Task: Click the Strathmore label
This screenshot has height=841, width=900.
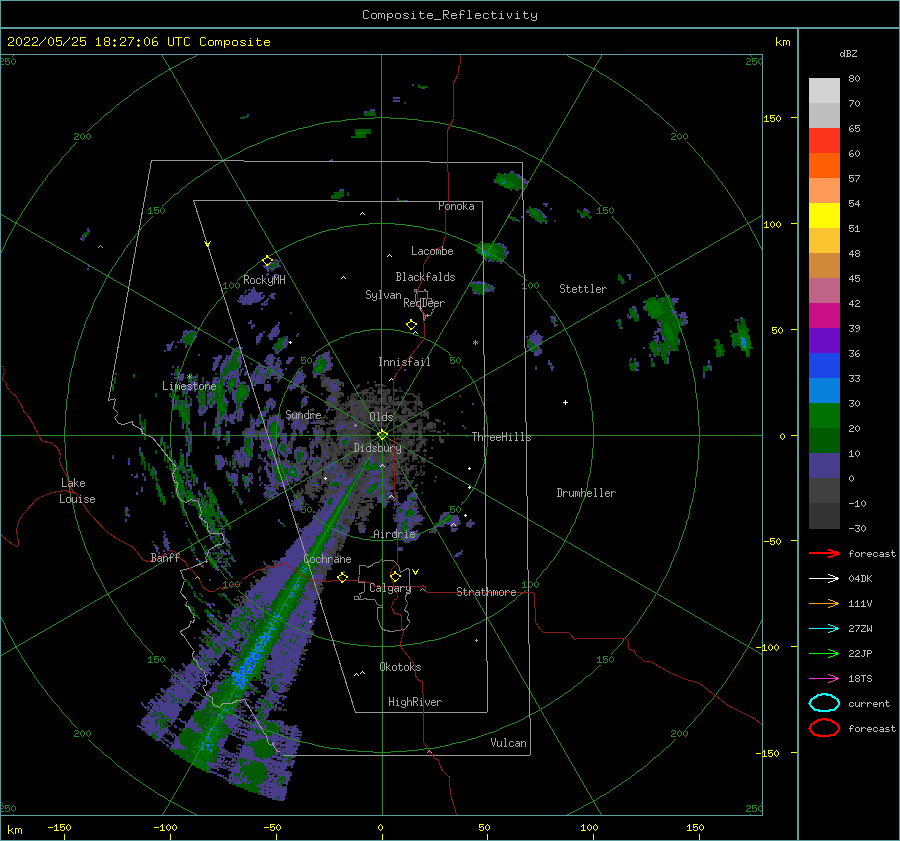Action: pos(486,592)
